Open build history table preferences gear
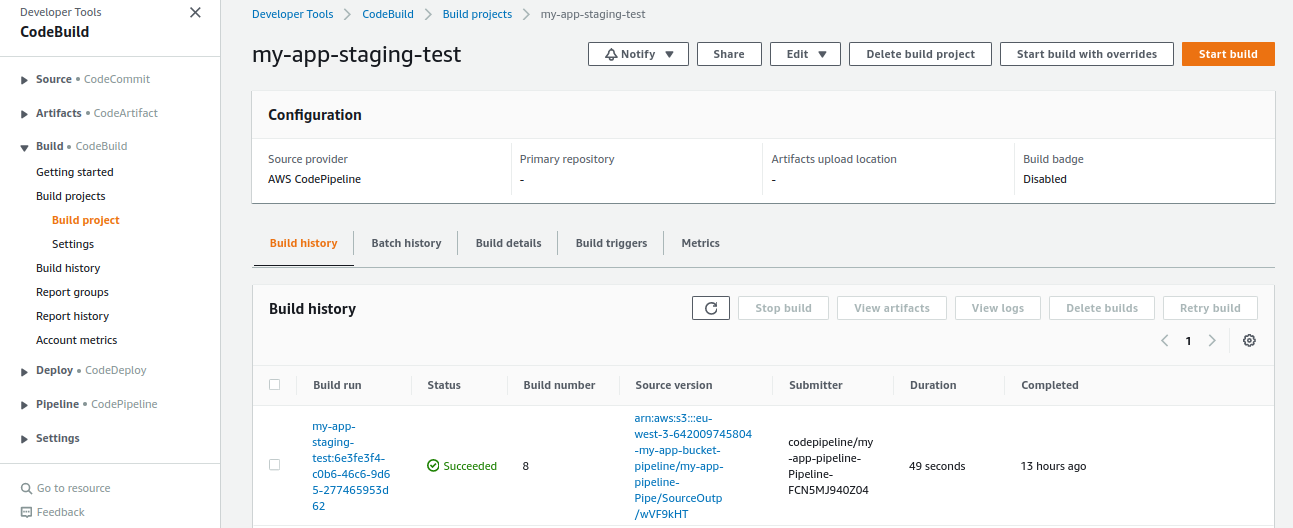Viewport: 1293px width, 528px height. [1249, 341]
